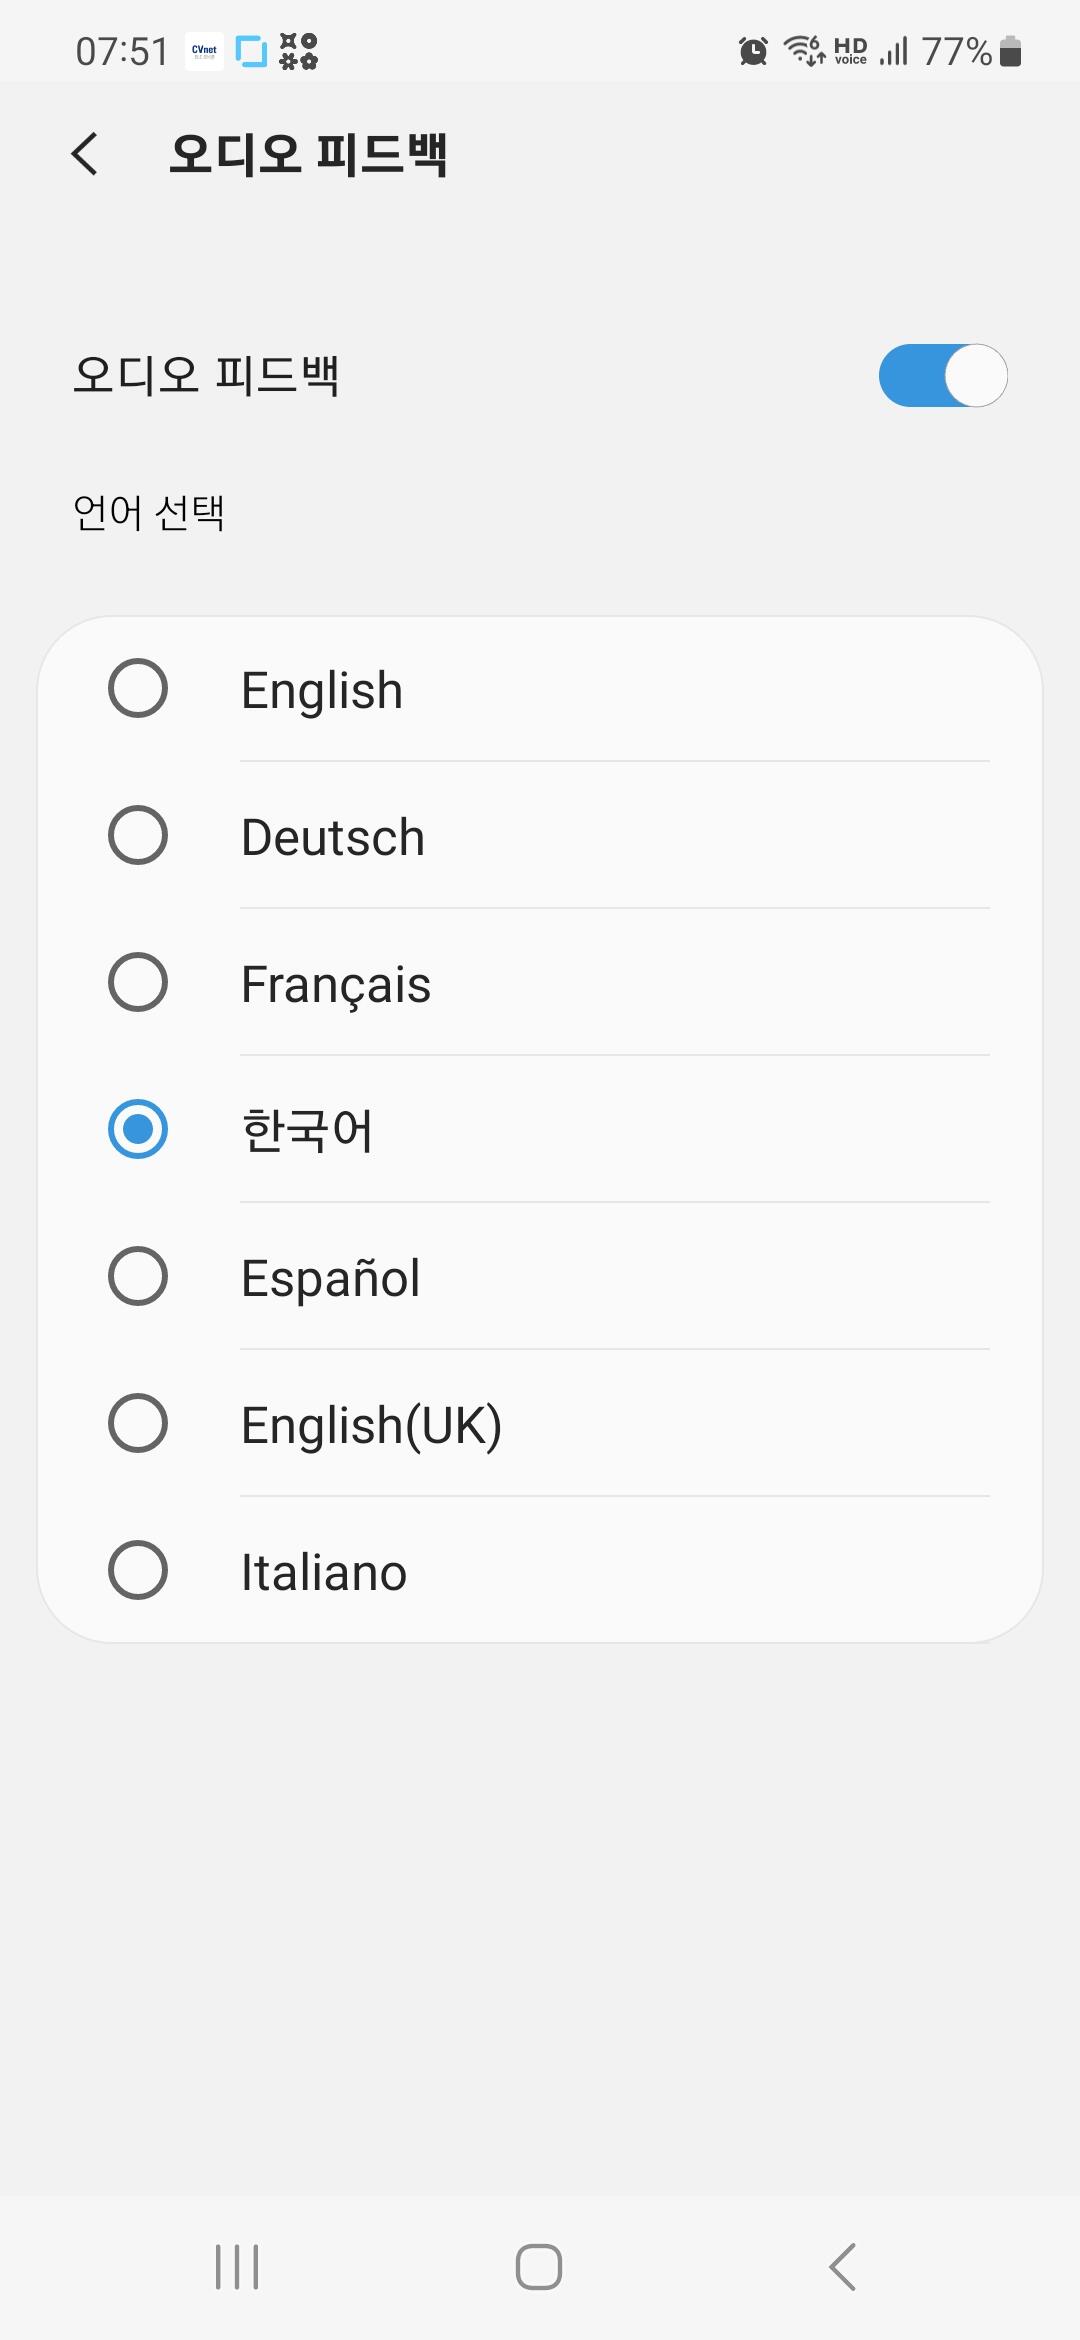Tap the CVnet notification icon
1080x2340 pixels.
pyautogui.click(x=204, y=51)
